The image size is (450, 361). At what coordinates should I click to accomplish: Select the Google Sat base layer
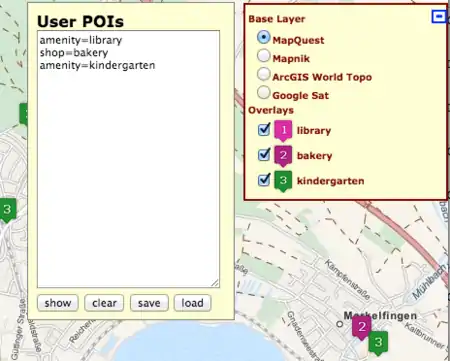[263, 92]
